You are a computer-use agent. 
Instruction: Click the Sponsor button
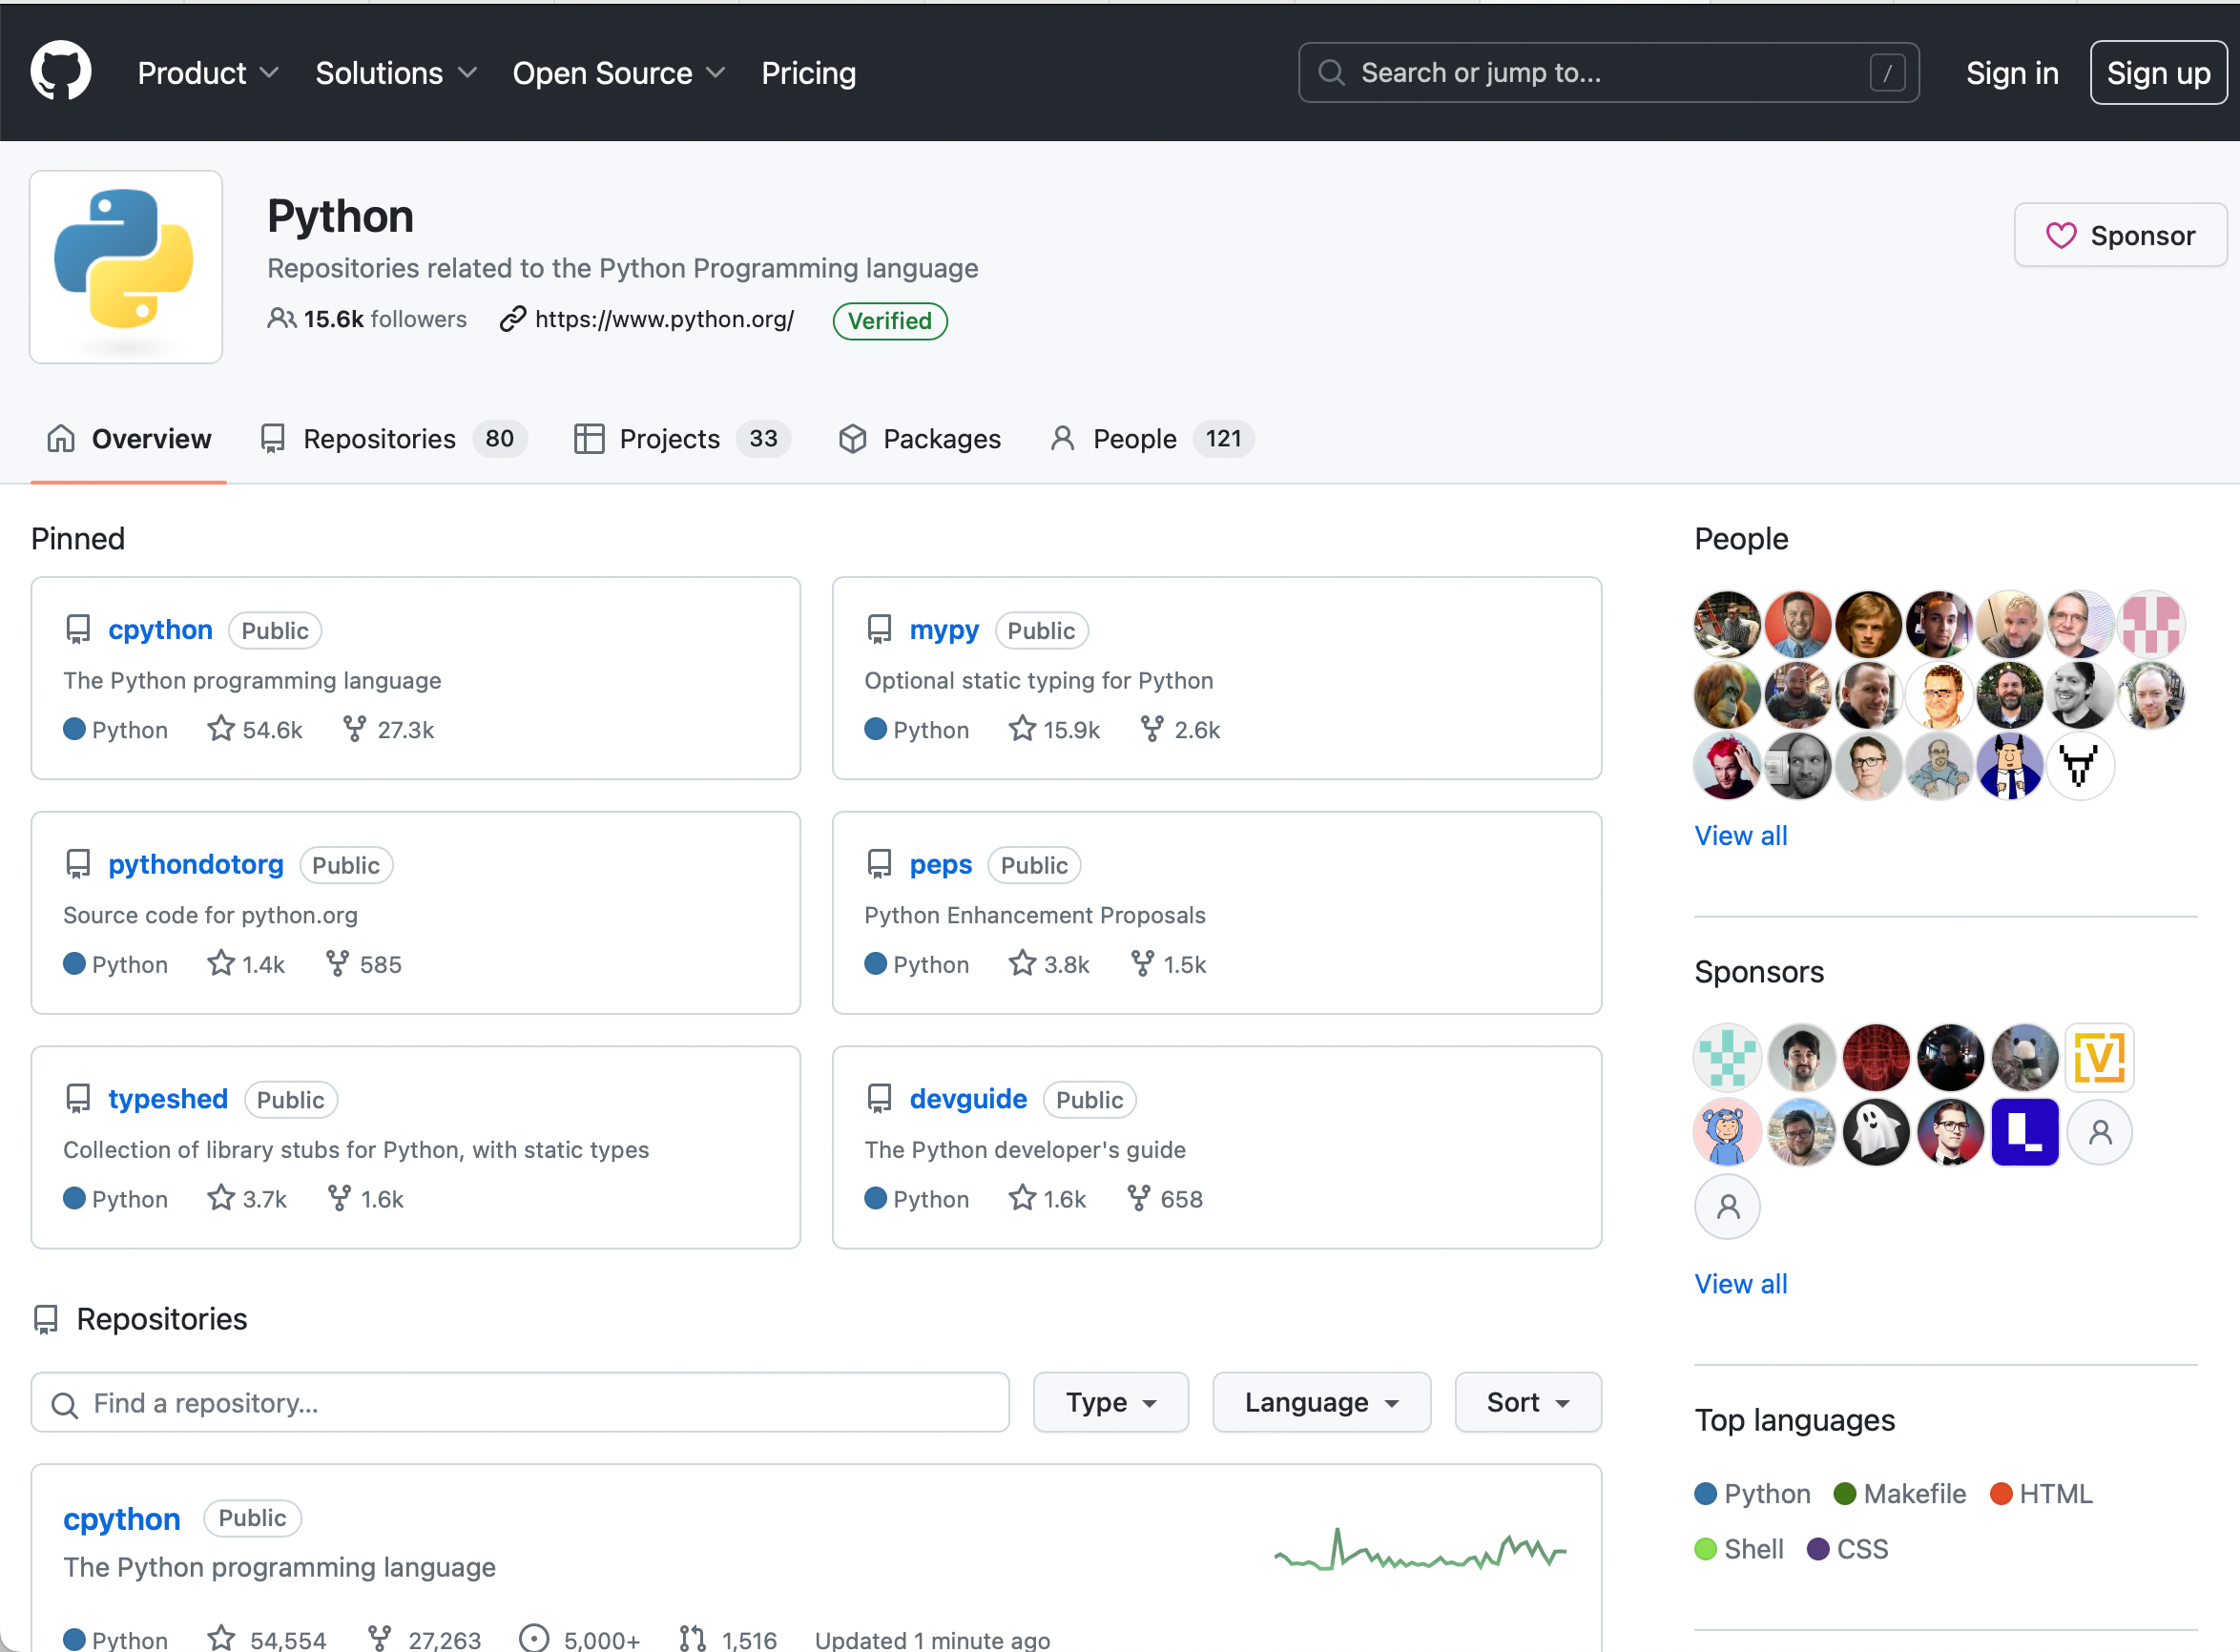tap(2120, 235)
